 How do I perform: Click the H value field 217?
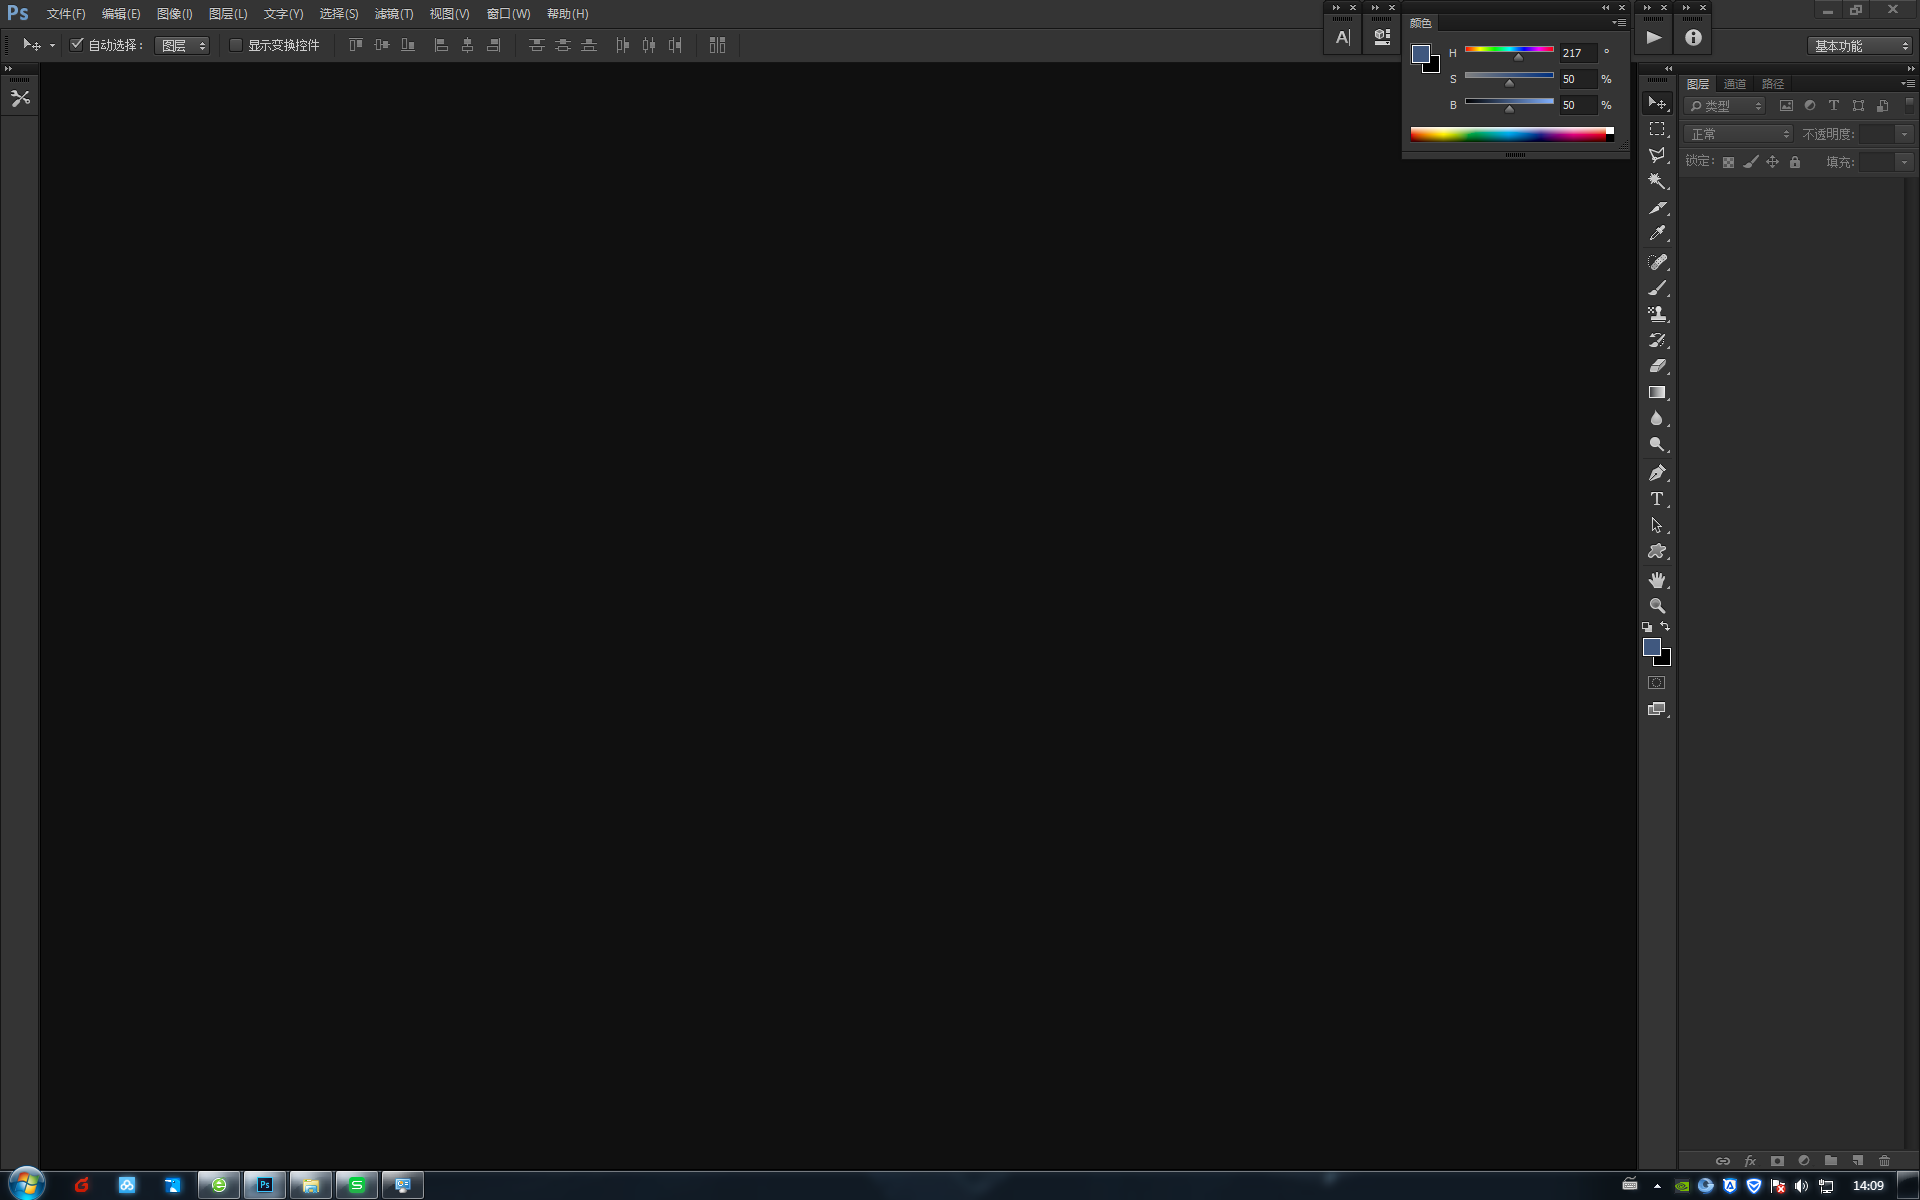point(1578,53)
